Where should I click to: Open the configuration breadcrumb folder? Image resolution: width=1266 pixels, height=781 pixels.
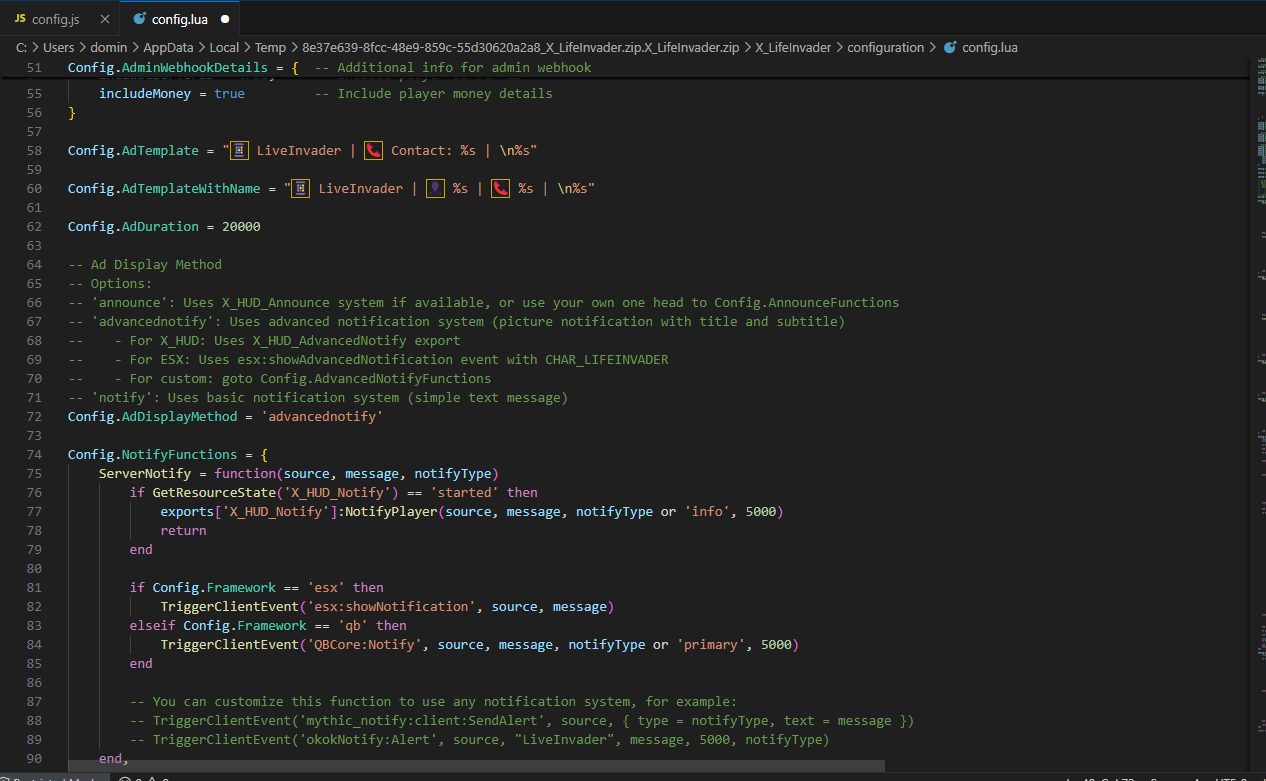(x=886, y=47)
